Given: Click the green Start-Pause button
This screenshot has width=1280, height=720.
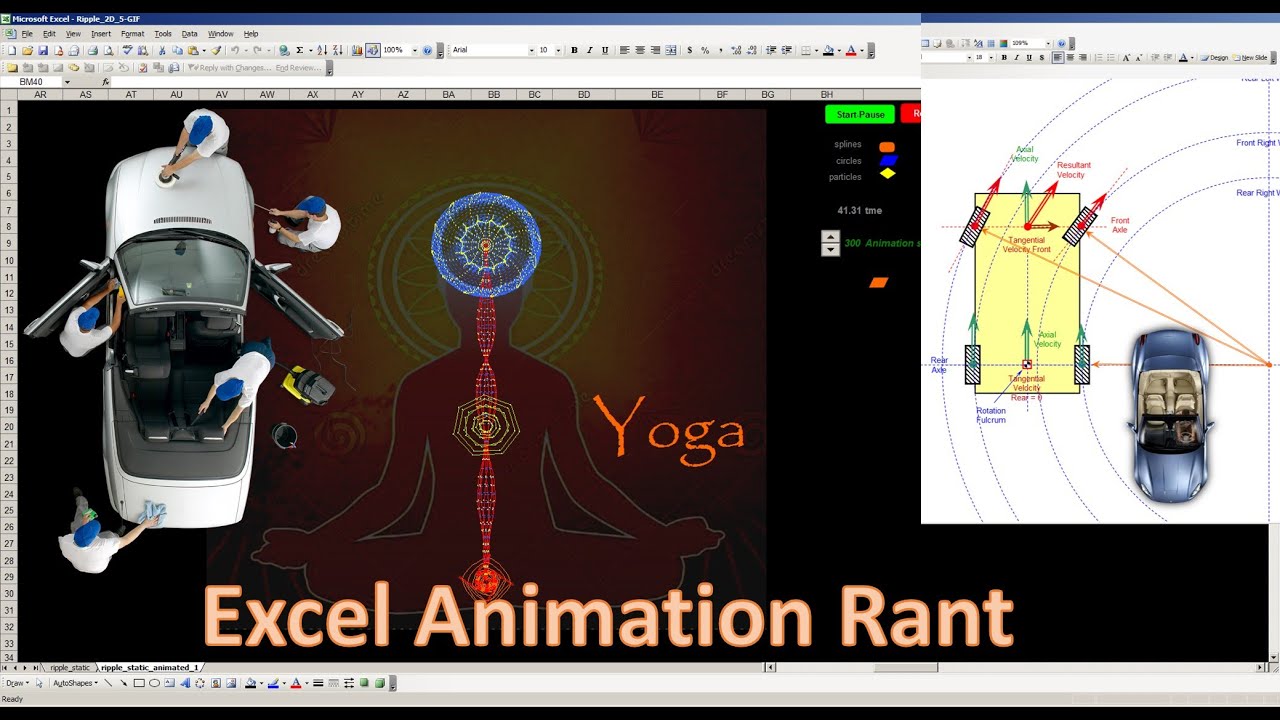Looking at the screenshot, I should pos(860,114).
